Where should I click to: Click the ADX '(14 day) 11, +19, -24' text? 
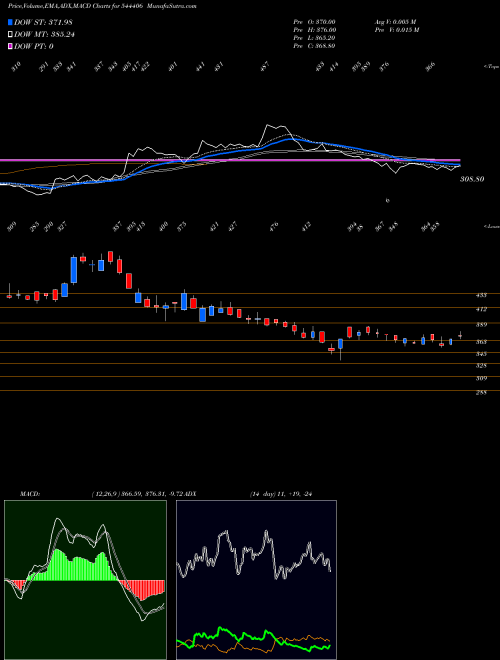pos(283,494)
